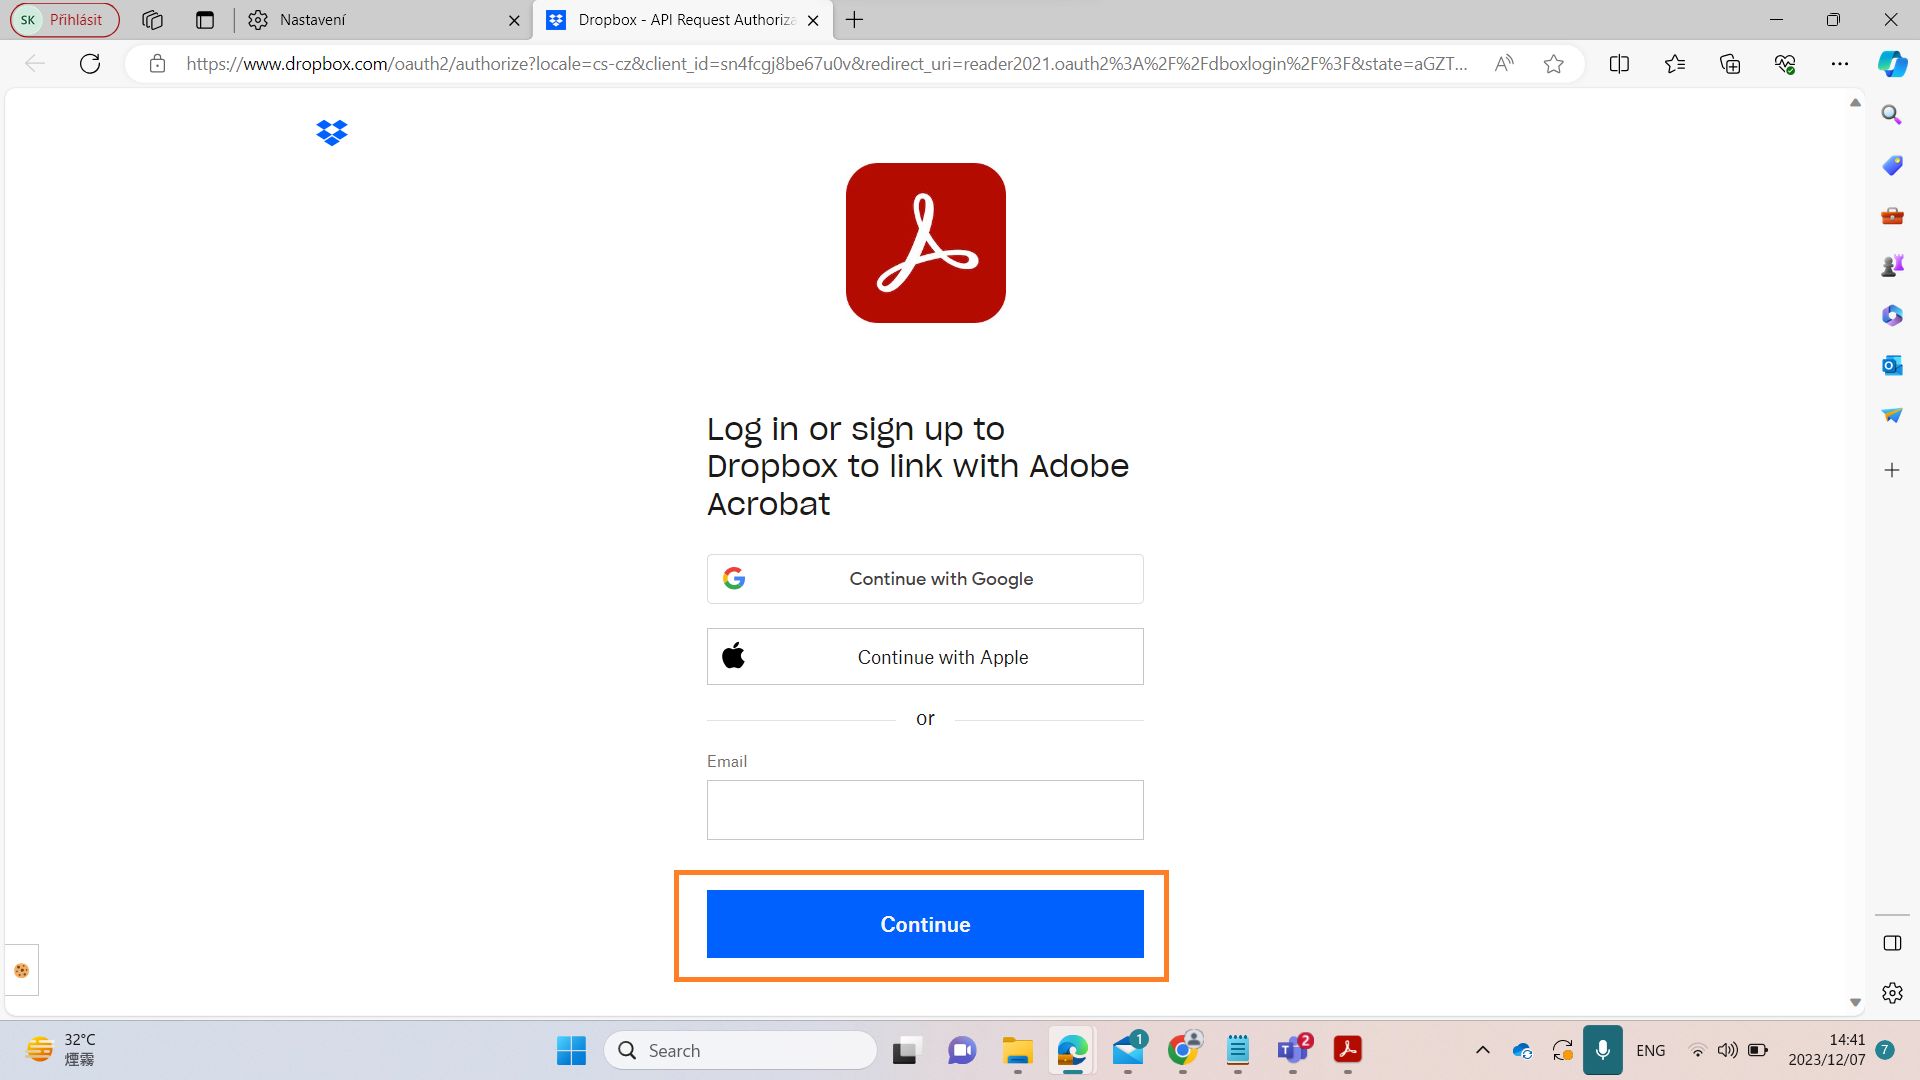Expand the hidden system tray icons chevron

click(x=1483, y=1050)
